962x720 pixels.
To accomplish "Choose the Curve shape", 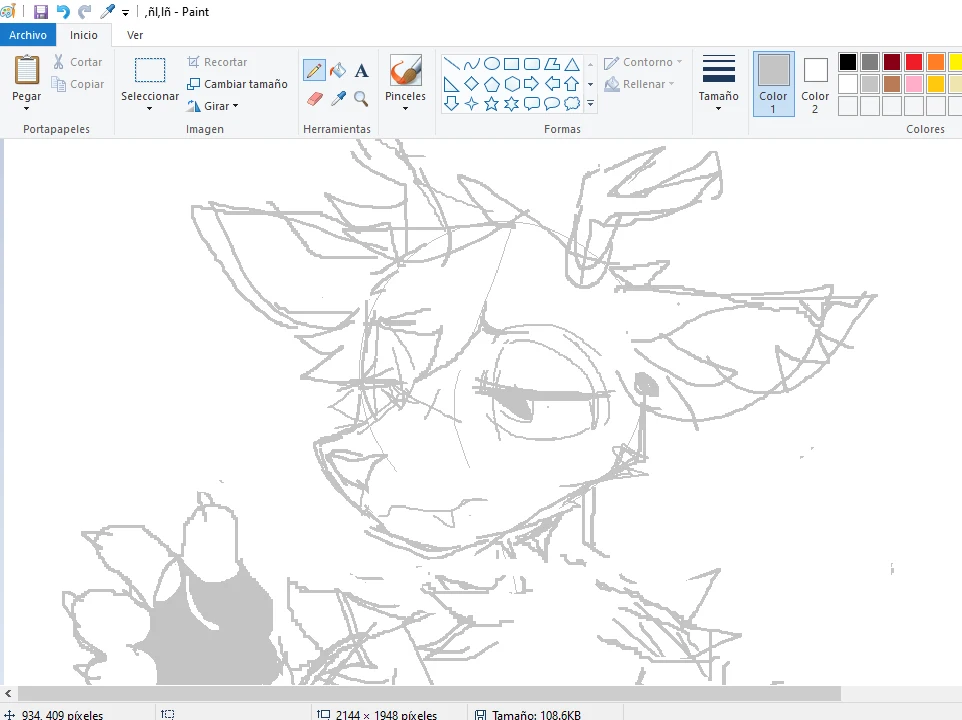I will 472,64.
